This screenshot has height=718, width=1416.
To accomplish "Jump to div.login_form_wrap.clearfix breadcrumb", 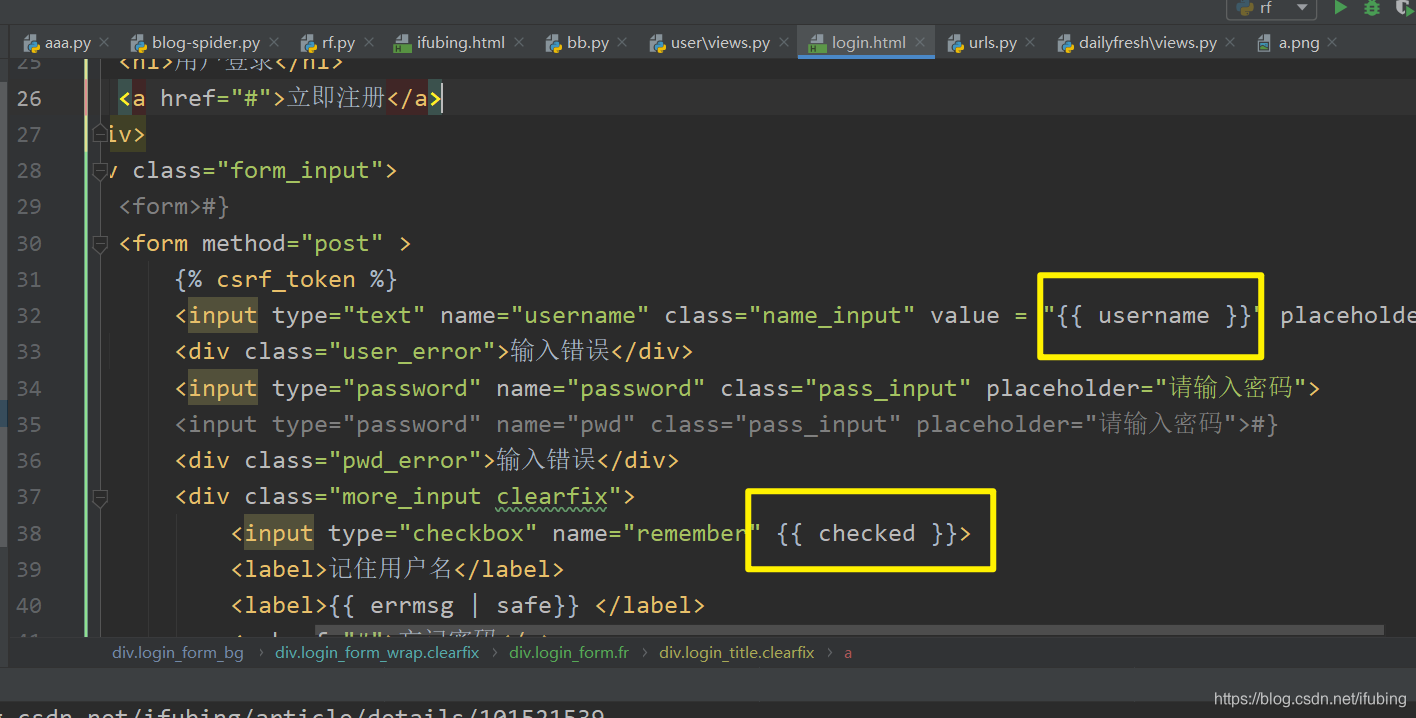I will coord(377,652).
